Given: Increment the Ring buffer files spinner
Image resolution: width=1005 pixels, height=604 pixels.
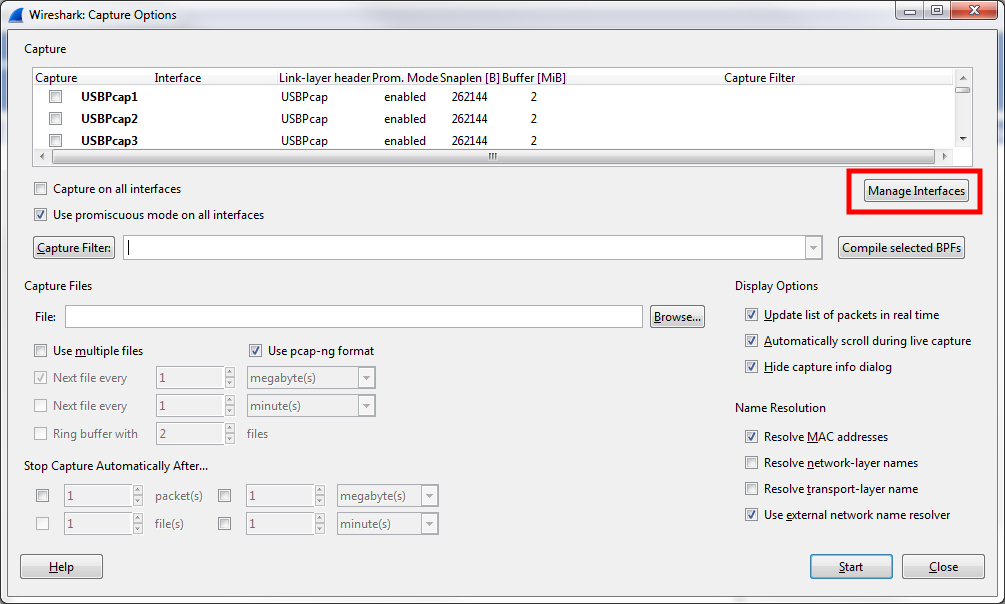Looking at the screenshot, I should click(230, 428).
